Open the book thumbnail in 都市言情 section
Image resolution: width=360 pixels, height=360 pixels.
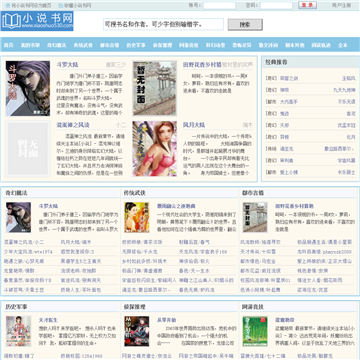click(255, 217)
